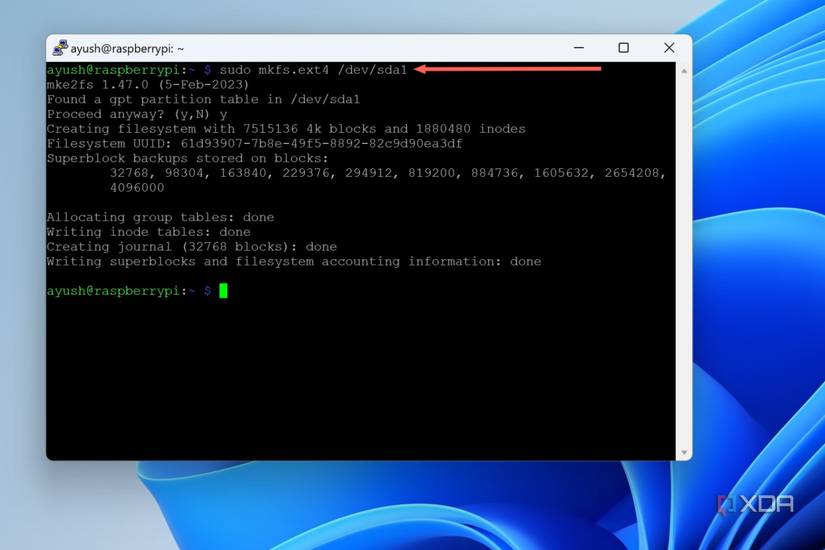Image resolution: width=825 pixels, height=550 pixels.
Task: Click 'Found a gpt partition table' line
Action: [203, 99]
